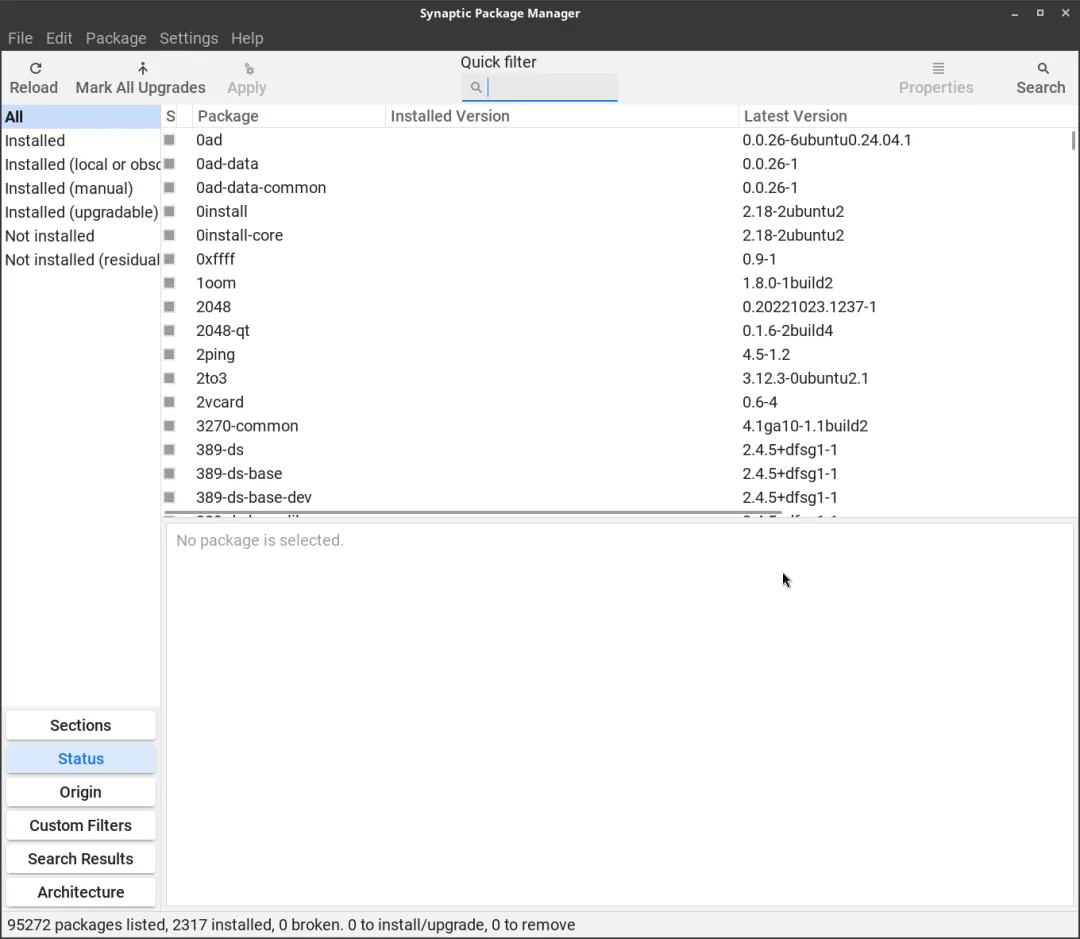This screenshot has height=939, width=1080.
Task: Sort by Latest Version column header
Action: pos(906,116)
